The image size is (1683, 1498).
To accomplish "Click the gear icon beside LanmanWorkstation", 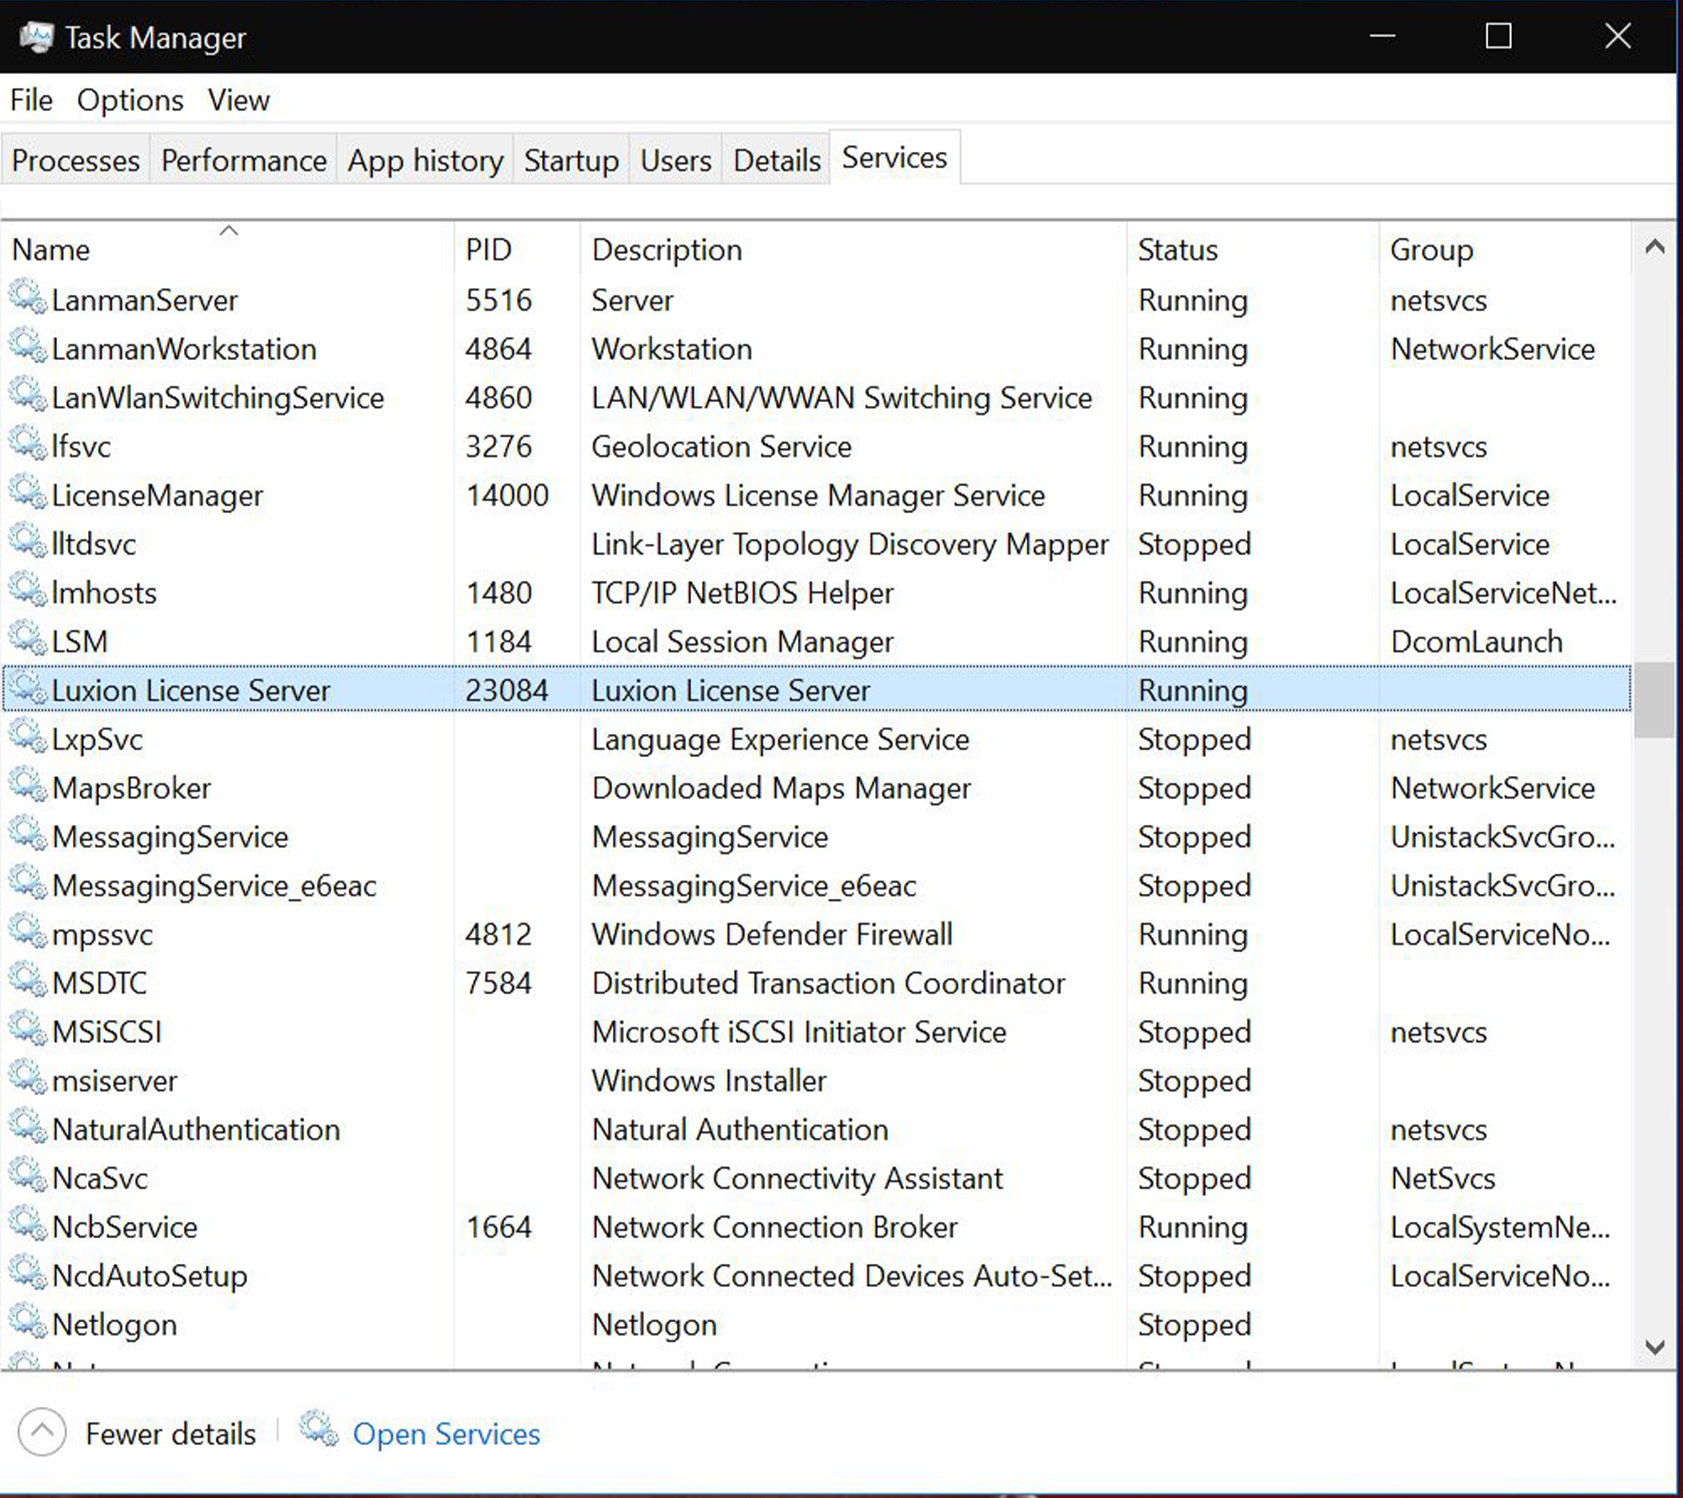I will click(28, 347).
